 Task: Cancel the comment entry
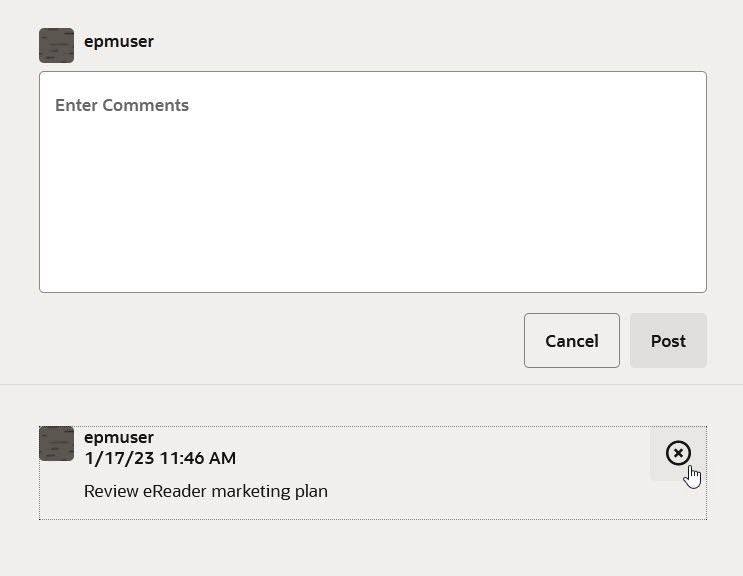[x=571, y=341]
